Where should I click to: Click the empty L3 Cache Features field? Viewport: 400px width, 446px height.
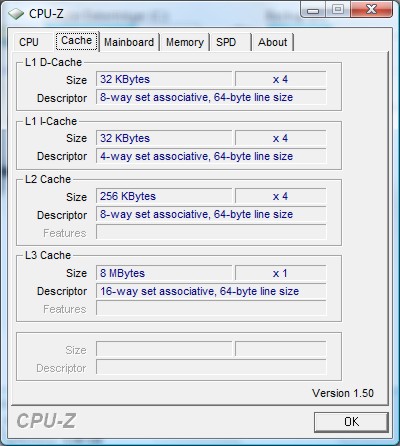[x=211, y=308]
